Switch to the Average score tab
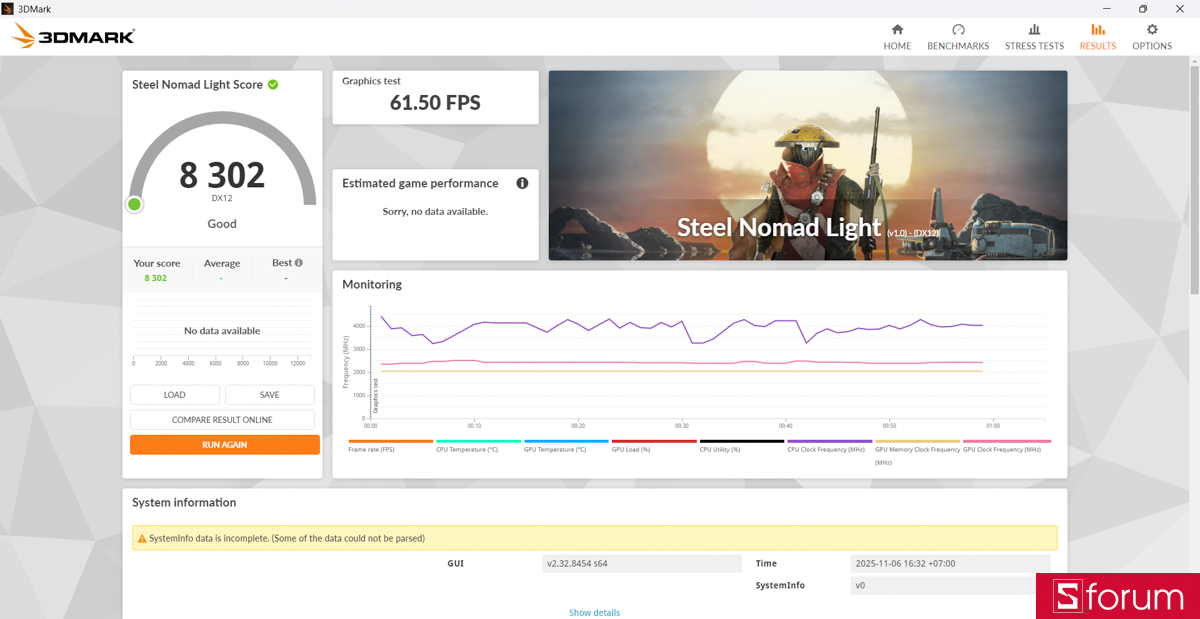The height and width of the screenshot is (619, 1200). pos(222,262)
